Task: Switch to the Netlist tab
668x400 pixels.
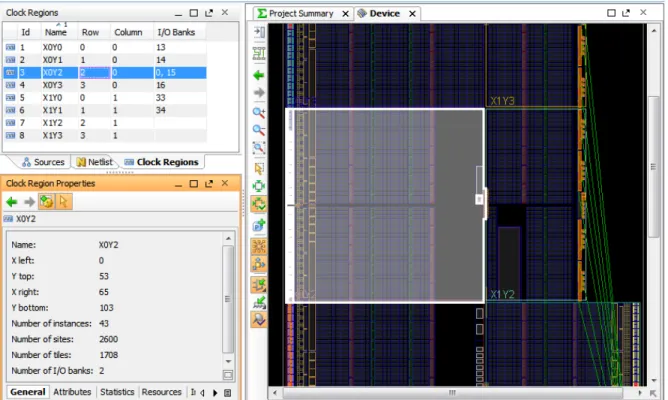Action: pos(95,162)
